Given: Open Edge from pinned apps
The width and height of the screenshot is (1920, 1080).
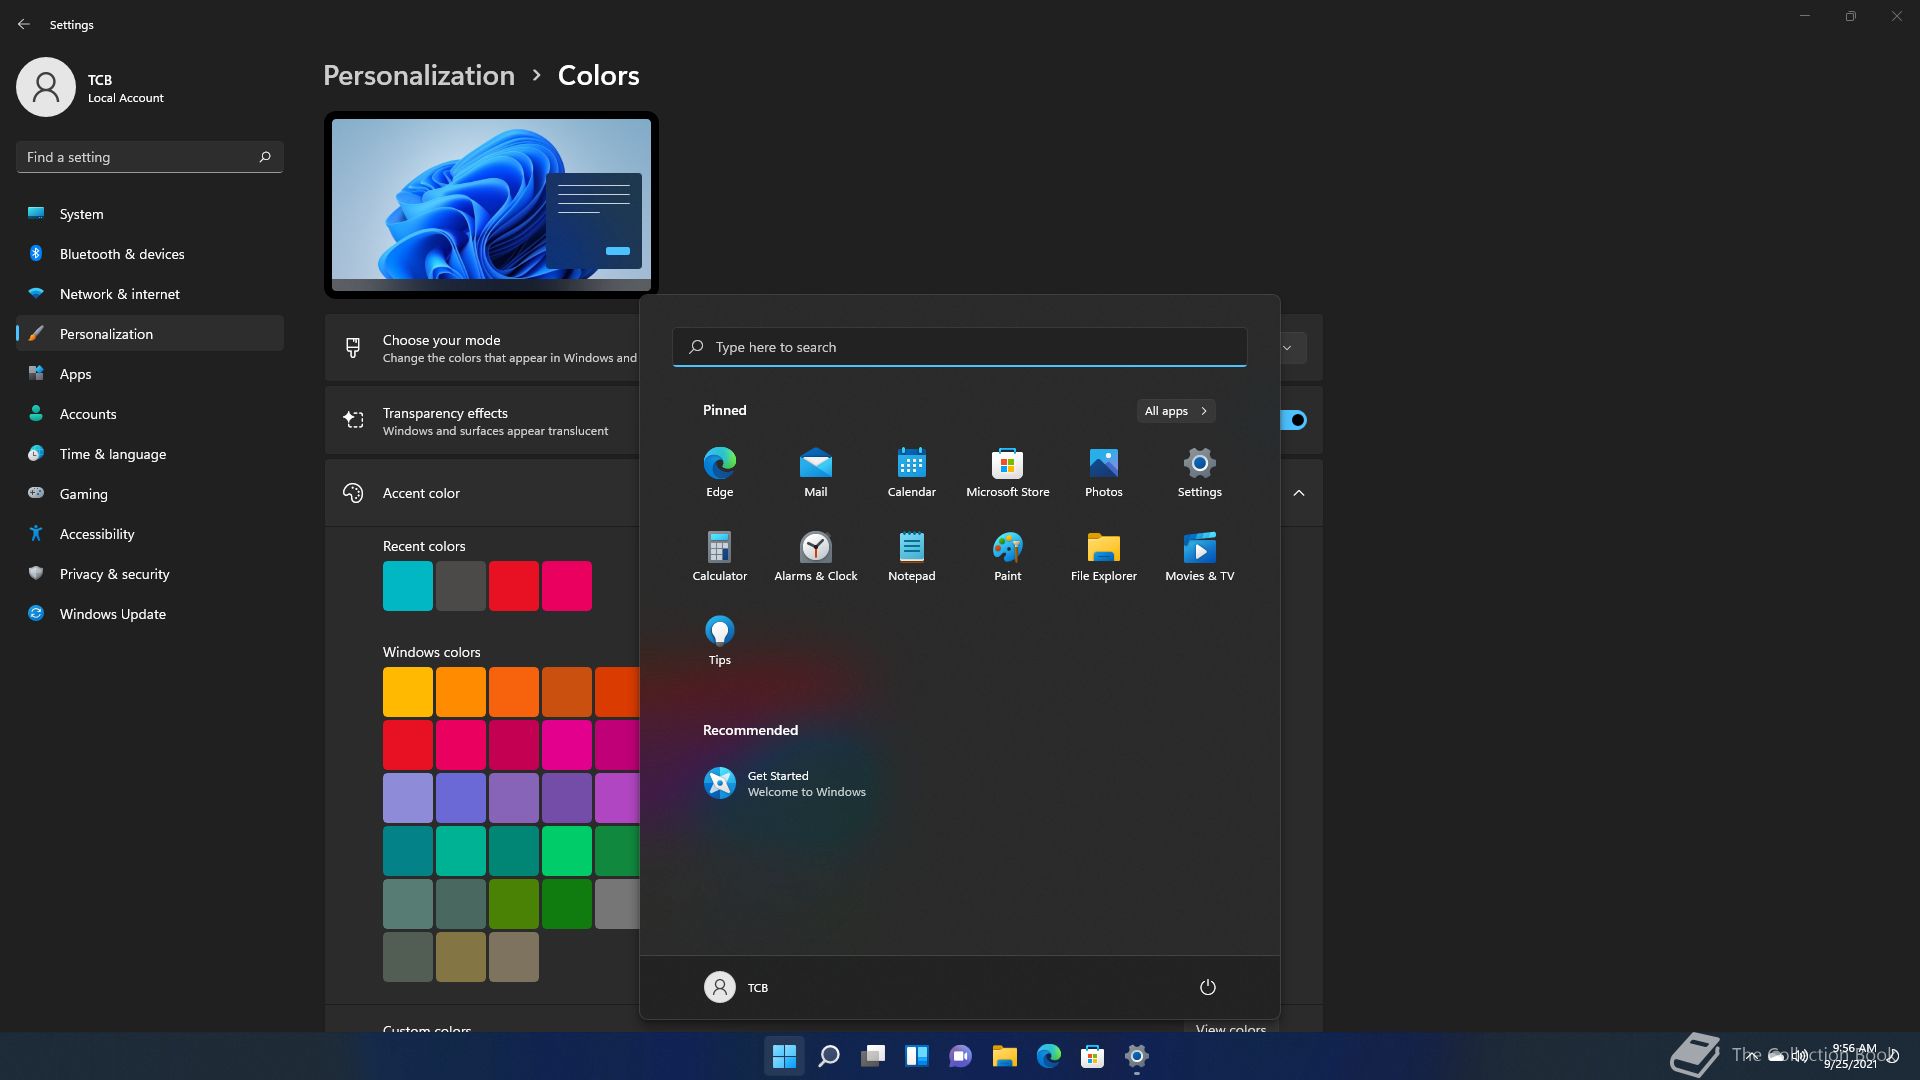Looking at the screenshot, I should (719, 472).
